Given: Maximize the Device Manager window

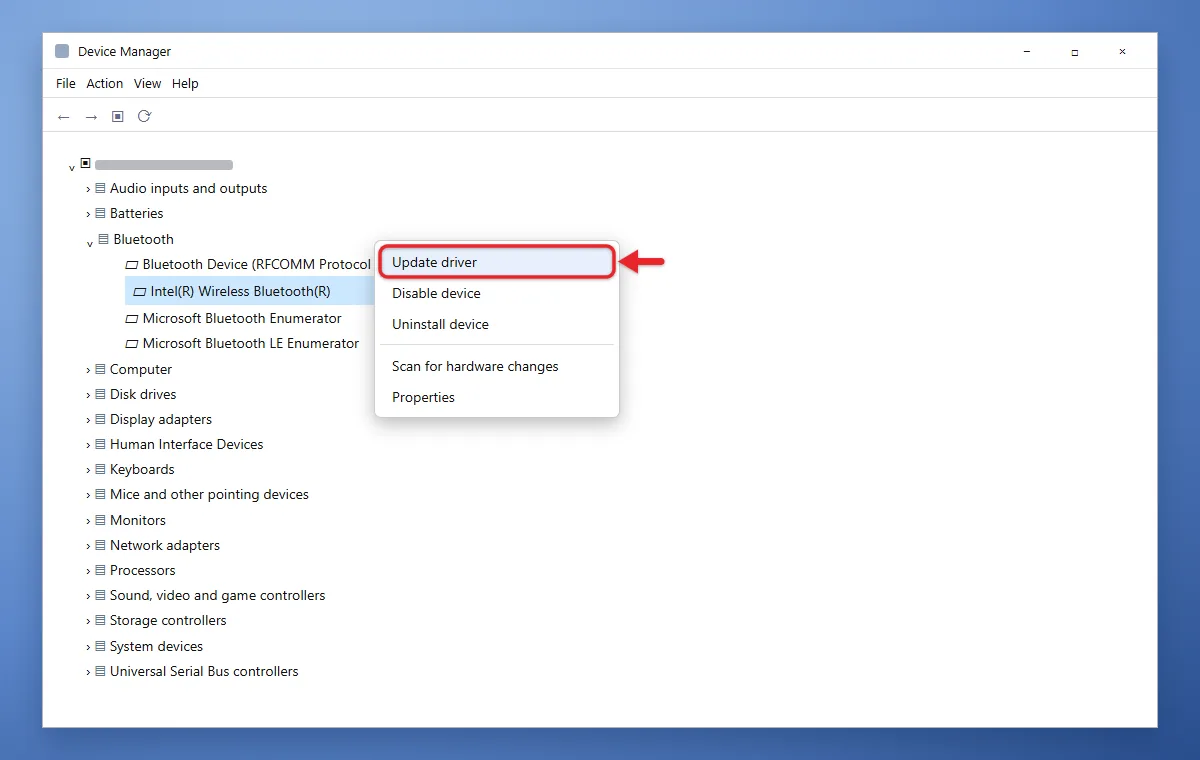Looking at the screenshot, I should (1074, 52).
